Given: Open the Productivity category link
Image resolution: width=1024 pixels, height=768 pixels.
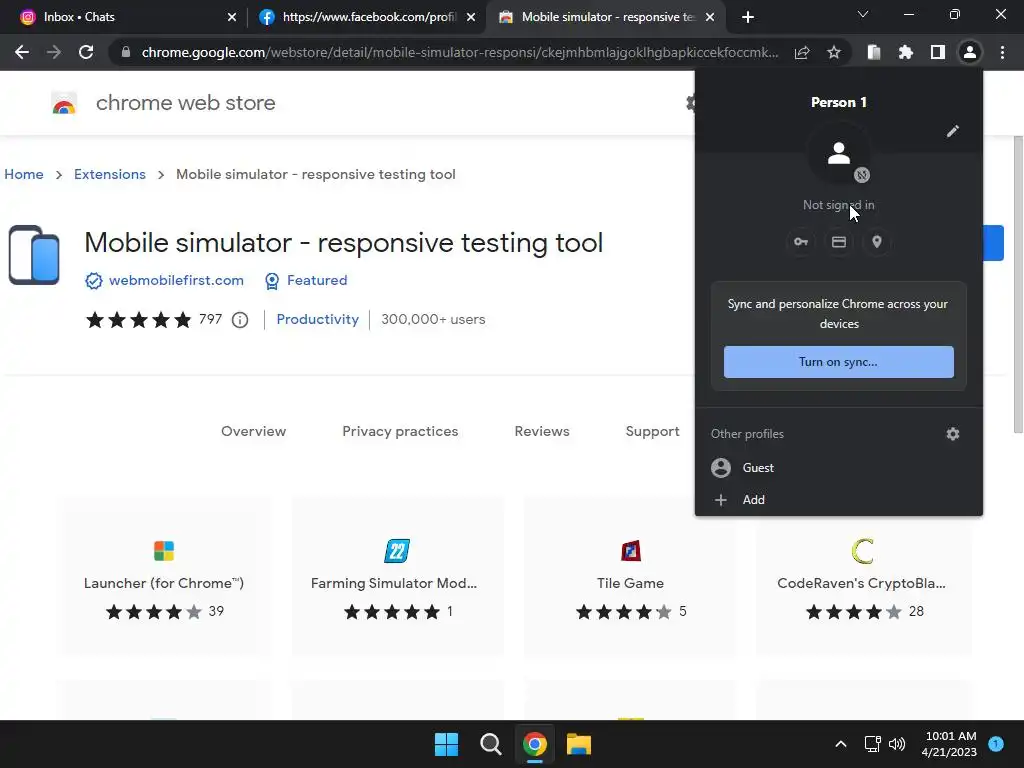Looking at the screenshot, I should pos(317,319).
